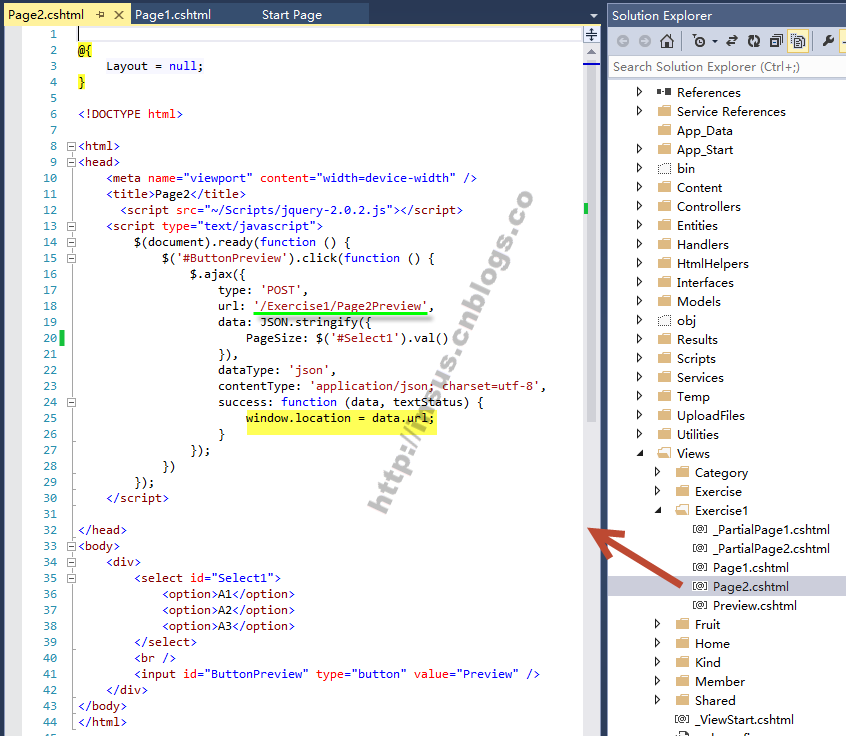Open the Pending Changes Filter dropdown arrow
The height and width of the screenshot is (736, 846).
click(715, 42)
